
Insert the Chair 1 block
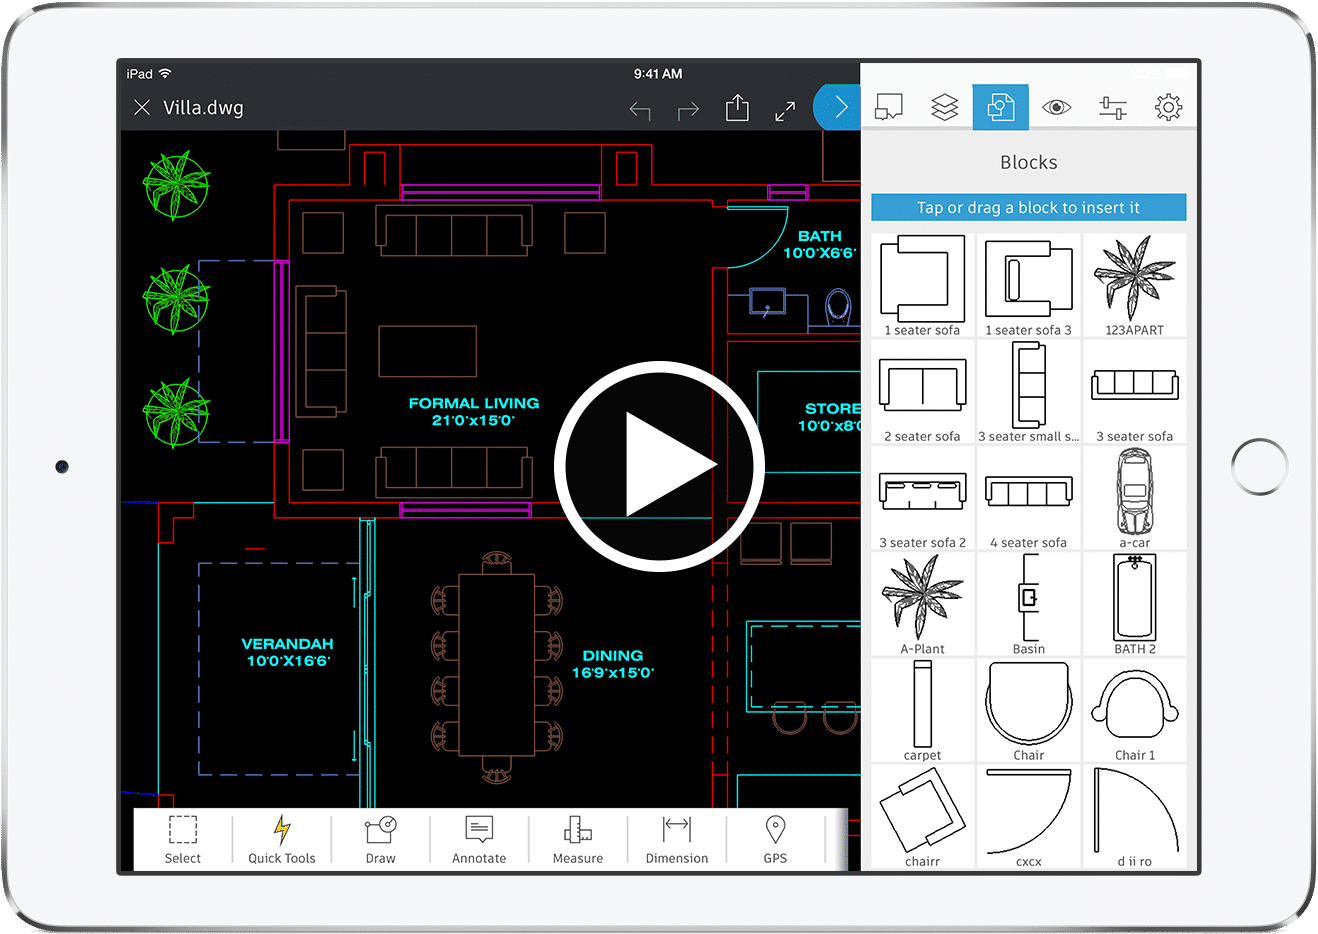(1135, 710)
